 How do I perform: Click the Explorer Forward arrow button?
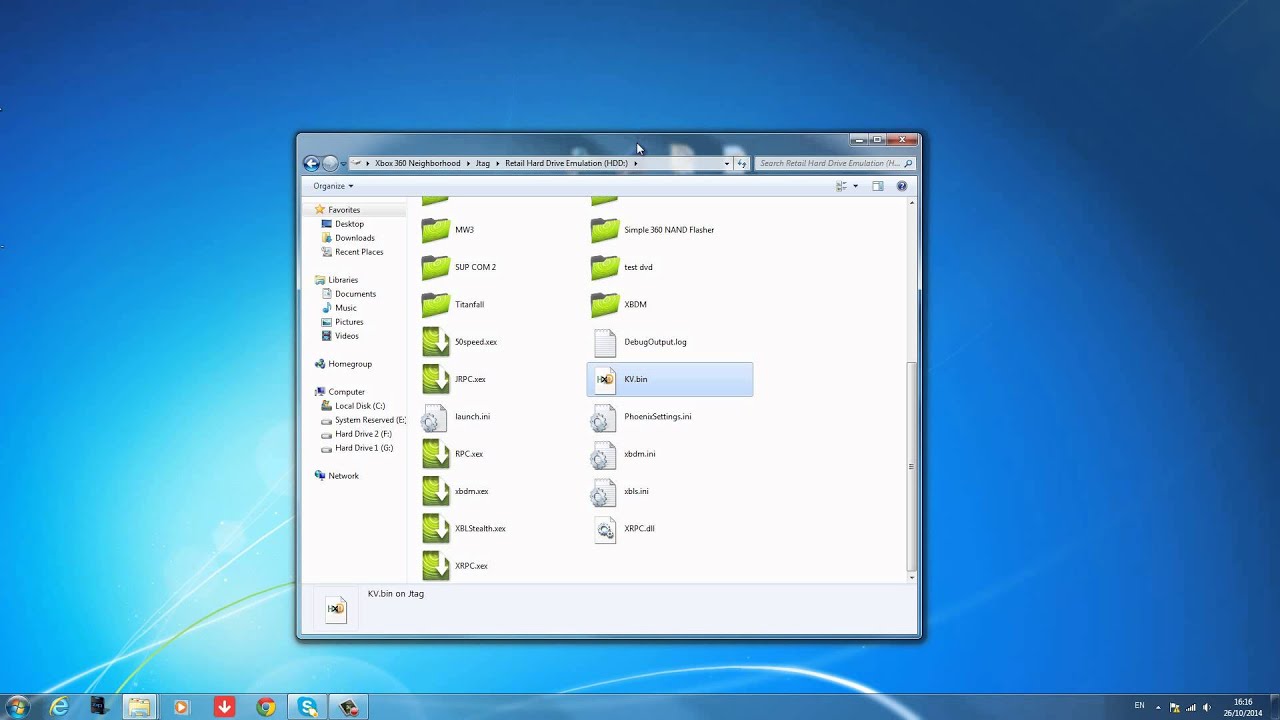(330, 163)
